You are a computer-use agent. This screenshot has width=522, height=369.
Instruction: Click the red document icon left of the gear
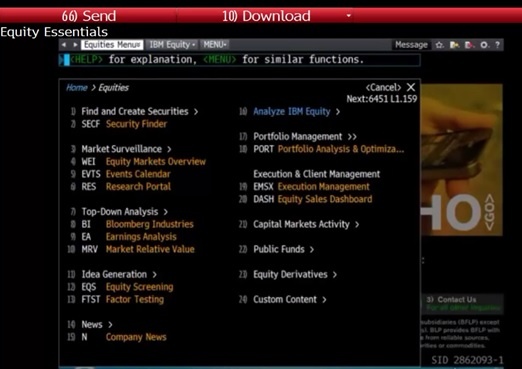469,45
